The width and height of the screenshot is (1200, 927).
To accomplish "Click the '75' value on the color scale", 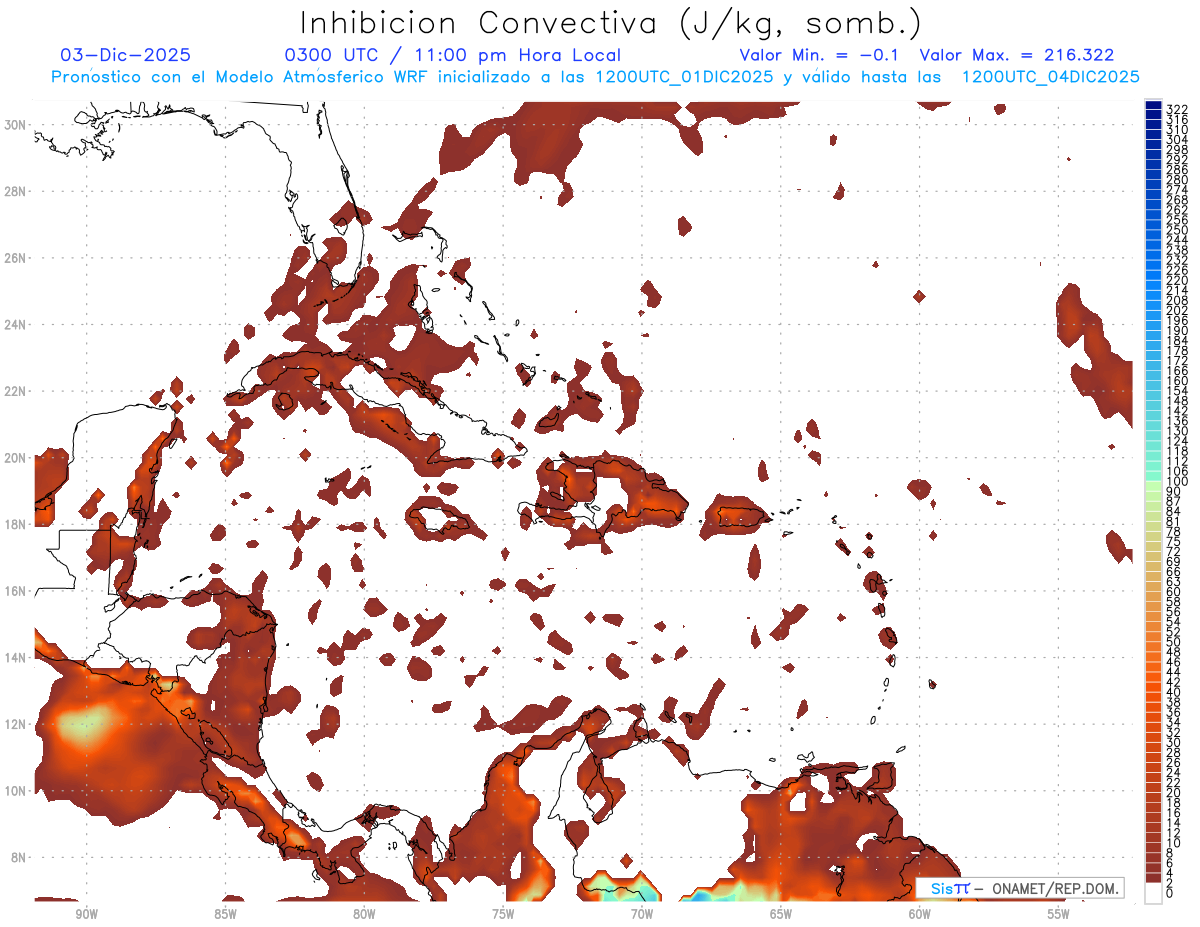I will coord(1173,541).
